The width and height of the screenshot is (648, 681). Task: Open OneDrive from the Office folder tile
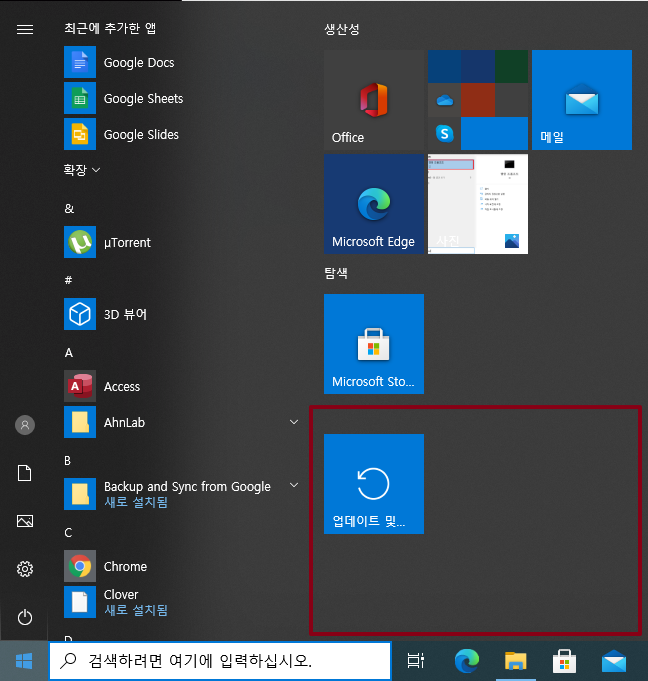[x=444, y=100]
